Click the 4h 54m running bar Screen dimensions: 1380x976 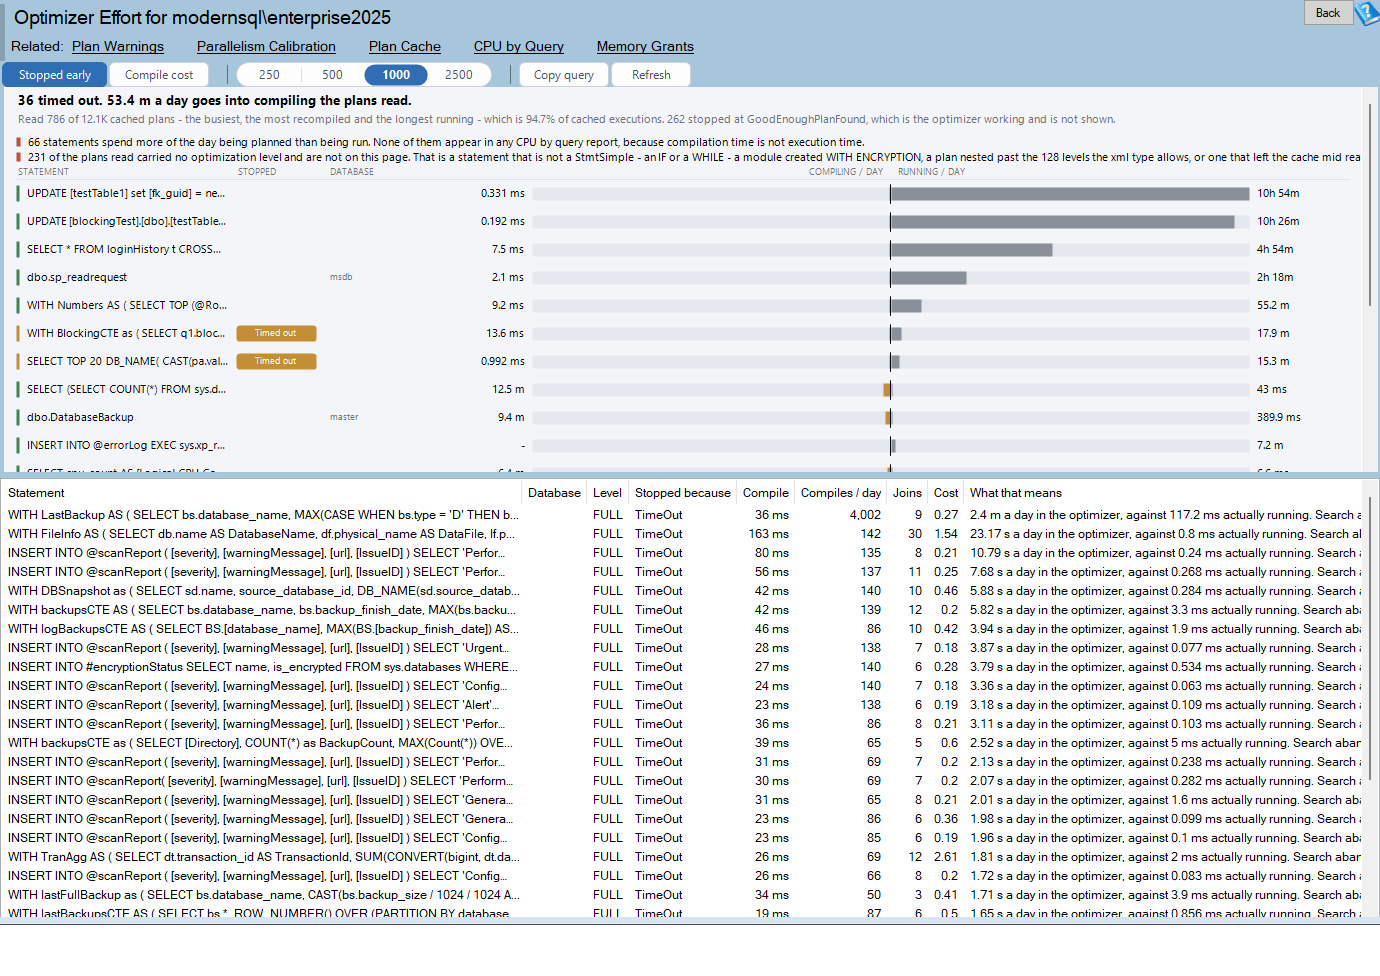[971, 249]
